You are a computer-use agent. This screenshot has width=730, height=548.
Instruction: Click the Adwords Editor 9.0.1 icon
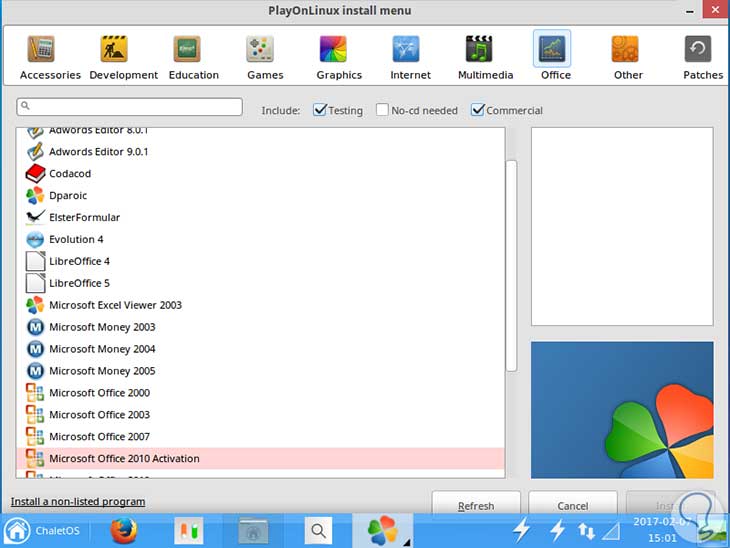tap(35, 152)
